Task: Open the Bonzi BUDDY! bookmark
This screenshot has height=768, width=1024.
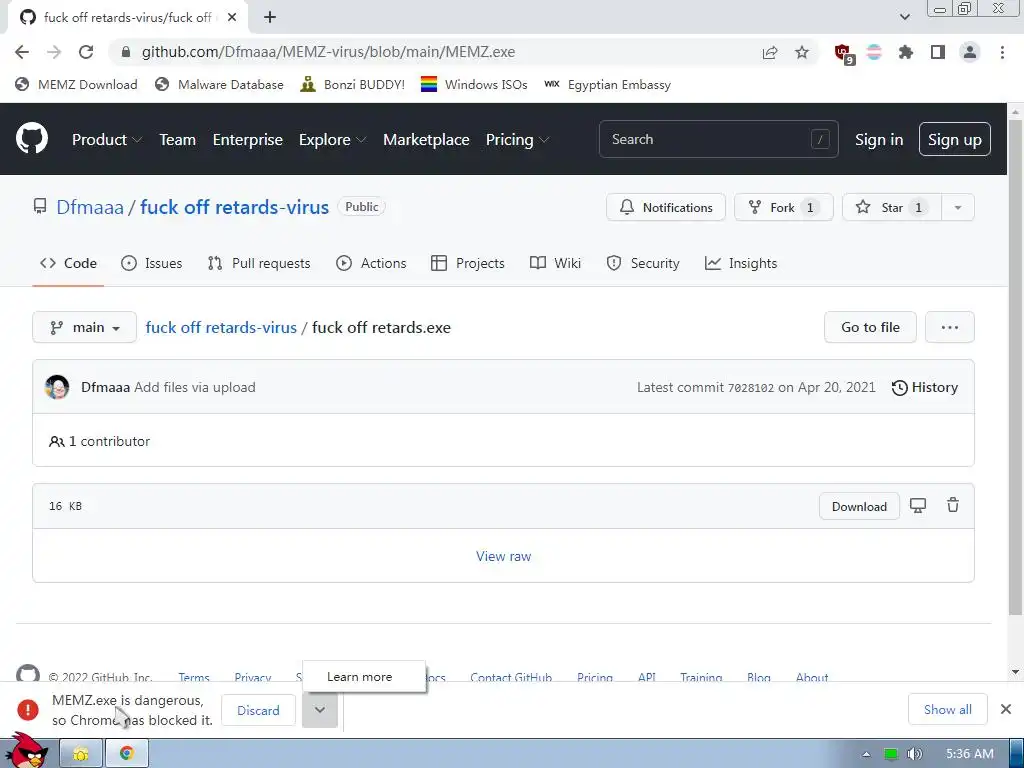Action: [353, 85]
